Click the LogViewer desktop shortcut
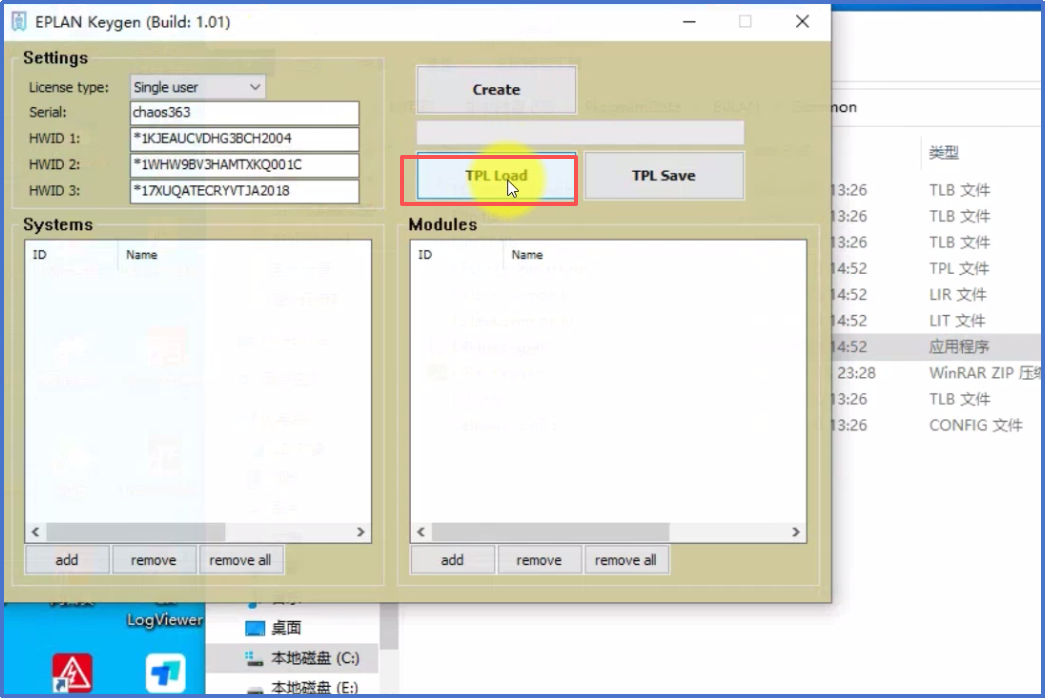Viewport: 1046px width, 700px height. (x=164, y=620)
